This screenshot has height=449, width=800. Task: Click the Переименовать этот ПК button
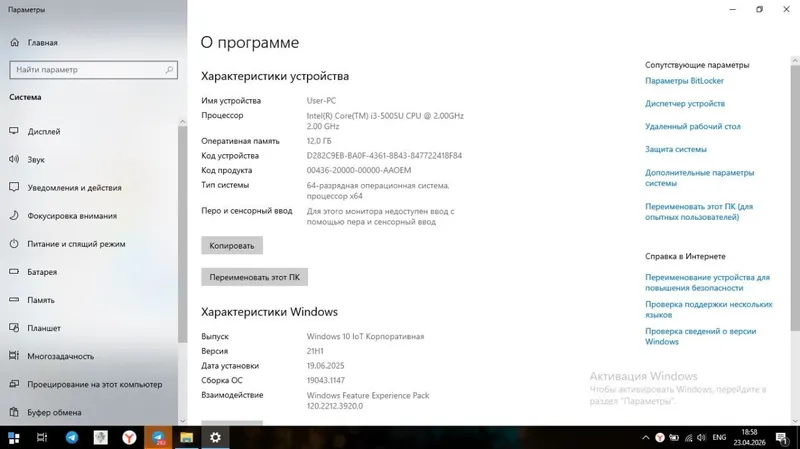[x=255, y=277]
